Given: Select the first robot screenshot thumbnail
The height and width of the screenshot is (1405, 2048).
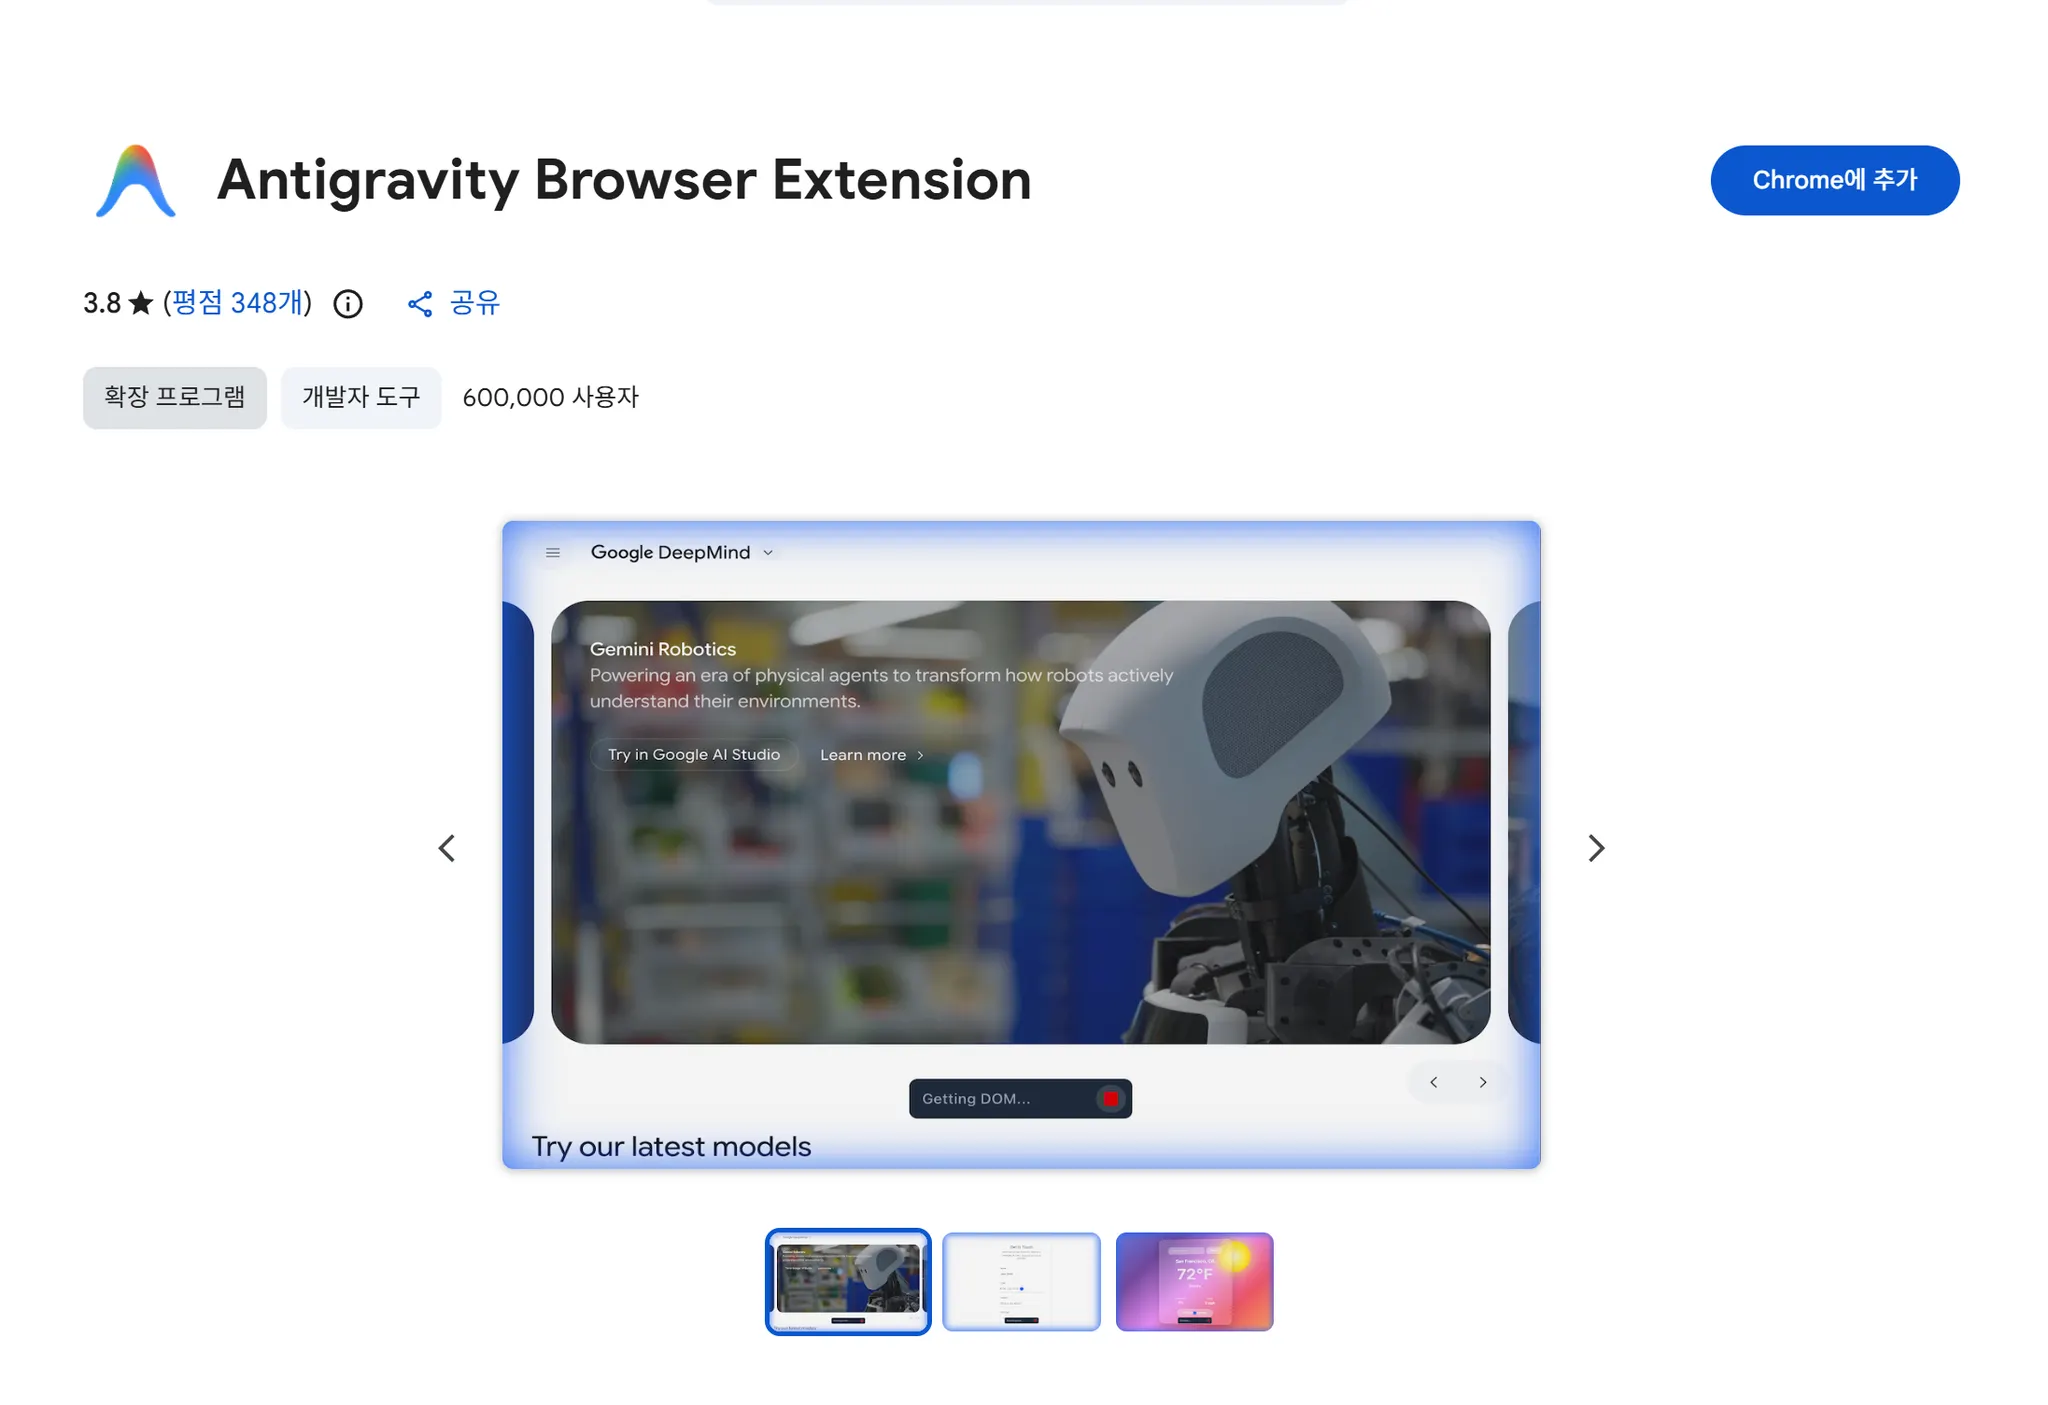Looking at the screenshot, I should pyautogui.click(x=848, y=1281).
